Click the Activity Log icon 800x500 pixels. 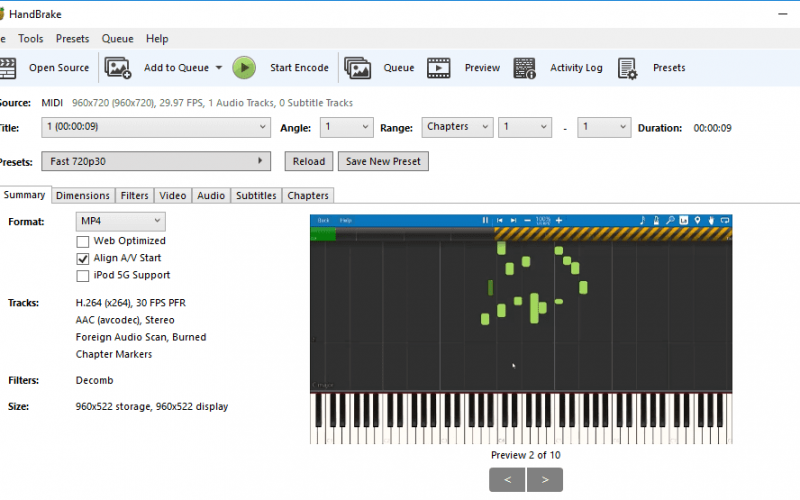pos(524,68)
